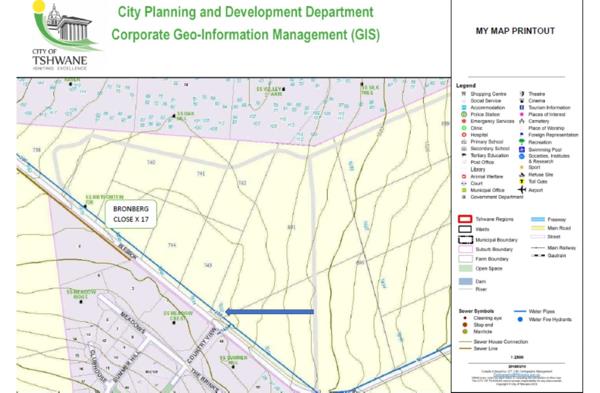Click the Tshwane Regions red boundary swatch
Viewport: 600px width, 393px height.
pyautogui.click(x=465, y=219)
